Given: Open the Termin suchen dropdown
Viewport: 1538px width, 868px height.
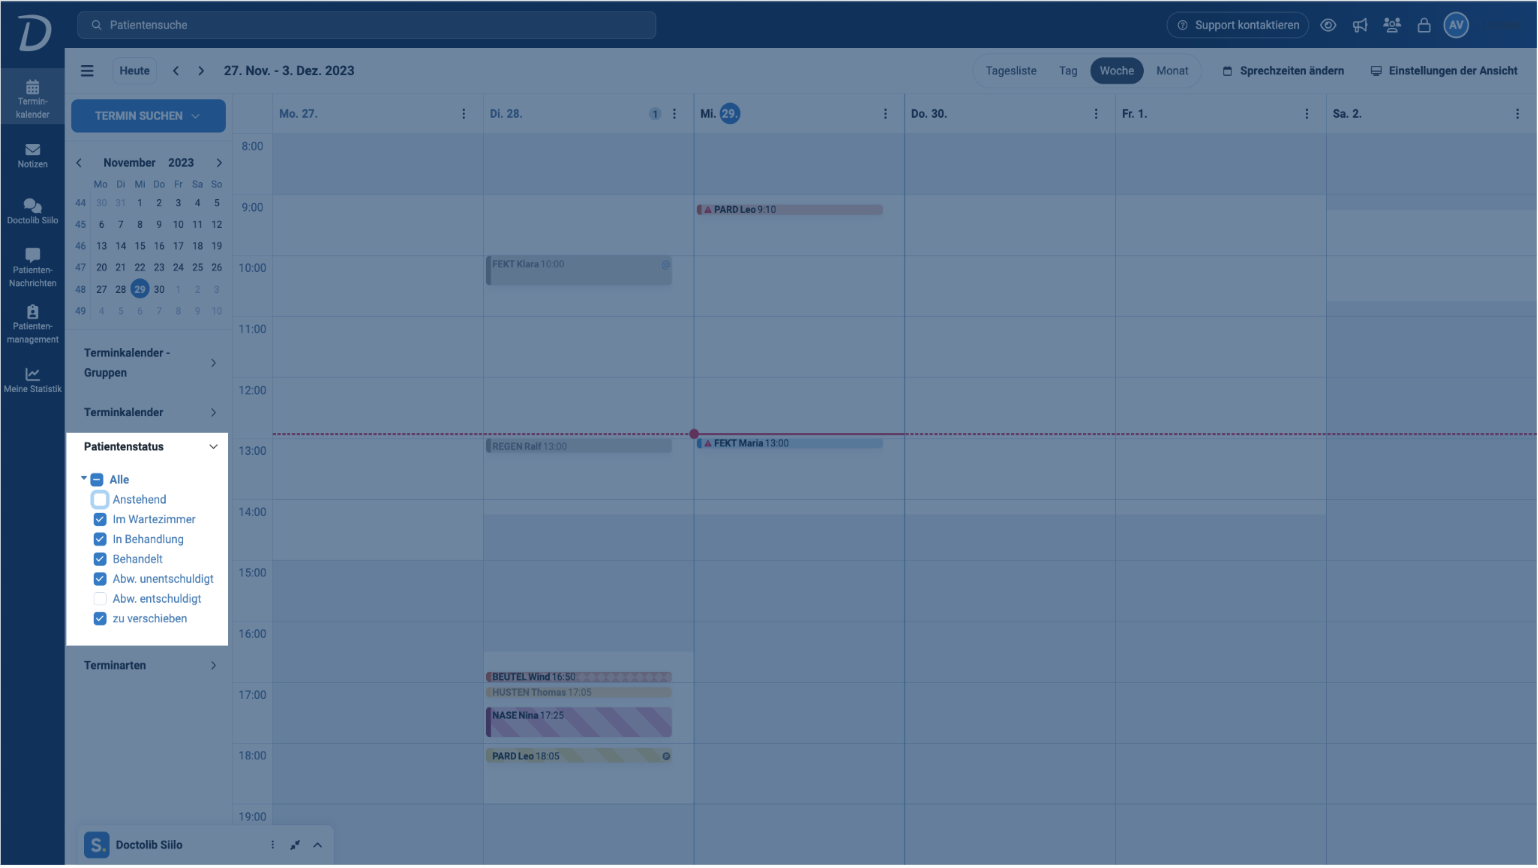Looking at the screenshot, I should pos(148,116).
